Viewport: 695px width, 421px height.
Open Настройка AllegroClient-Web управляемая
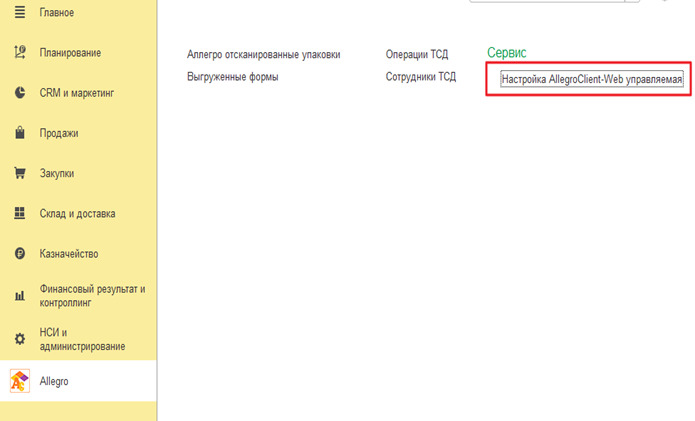coord(592,79)
